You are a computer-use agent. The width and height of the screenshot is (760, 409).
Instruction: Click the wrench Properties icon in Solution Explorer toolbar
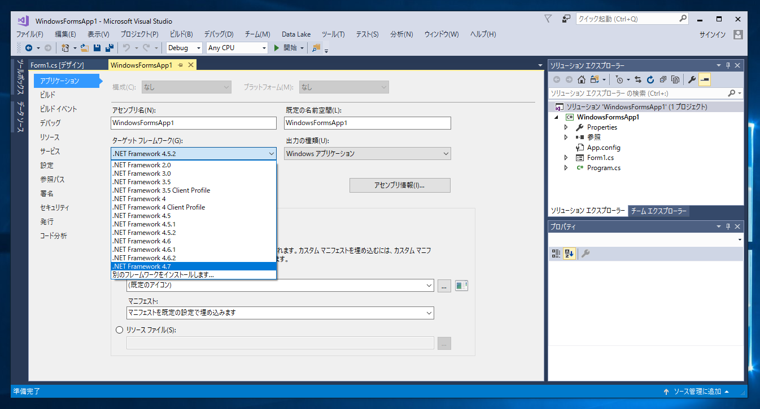click(692, 79)
